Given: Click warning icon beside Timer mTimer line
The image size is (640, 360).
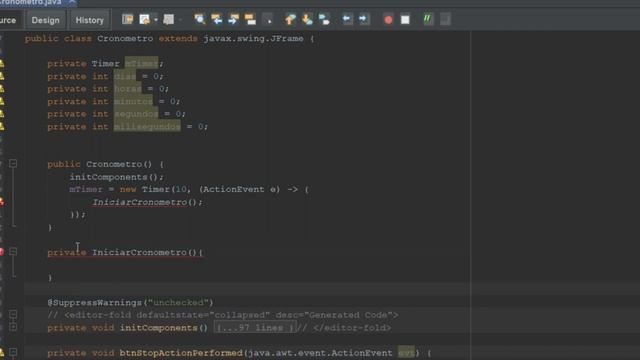Looking at the screenshot, I should coord(2,64).
